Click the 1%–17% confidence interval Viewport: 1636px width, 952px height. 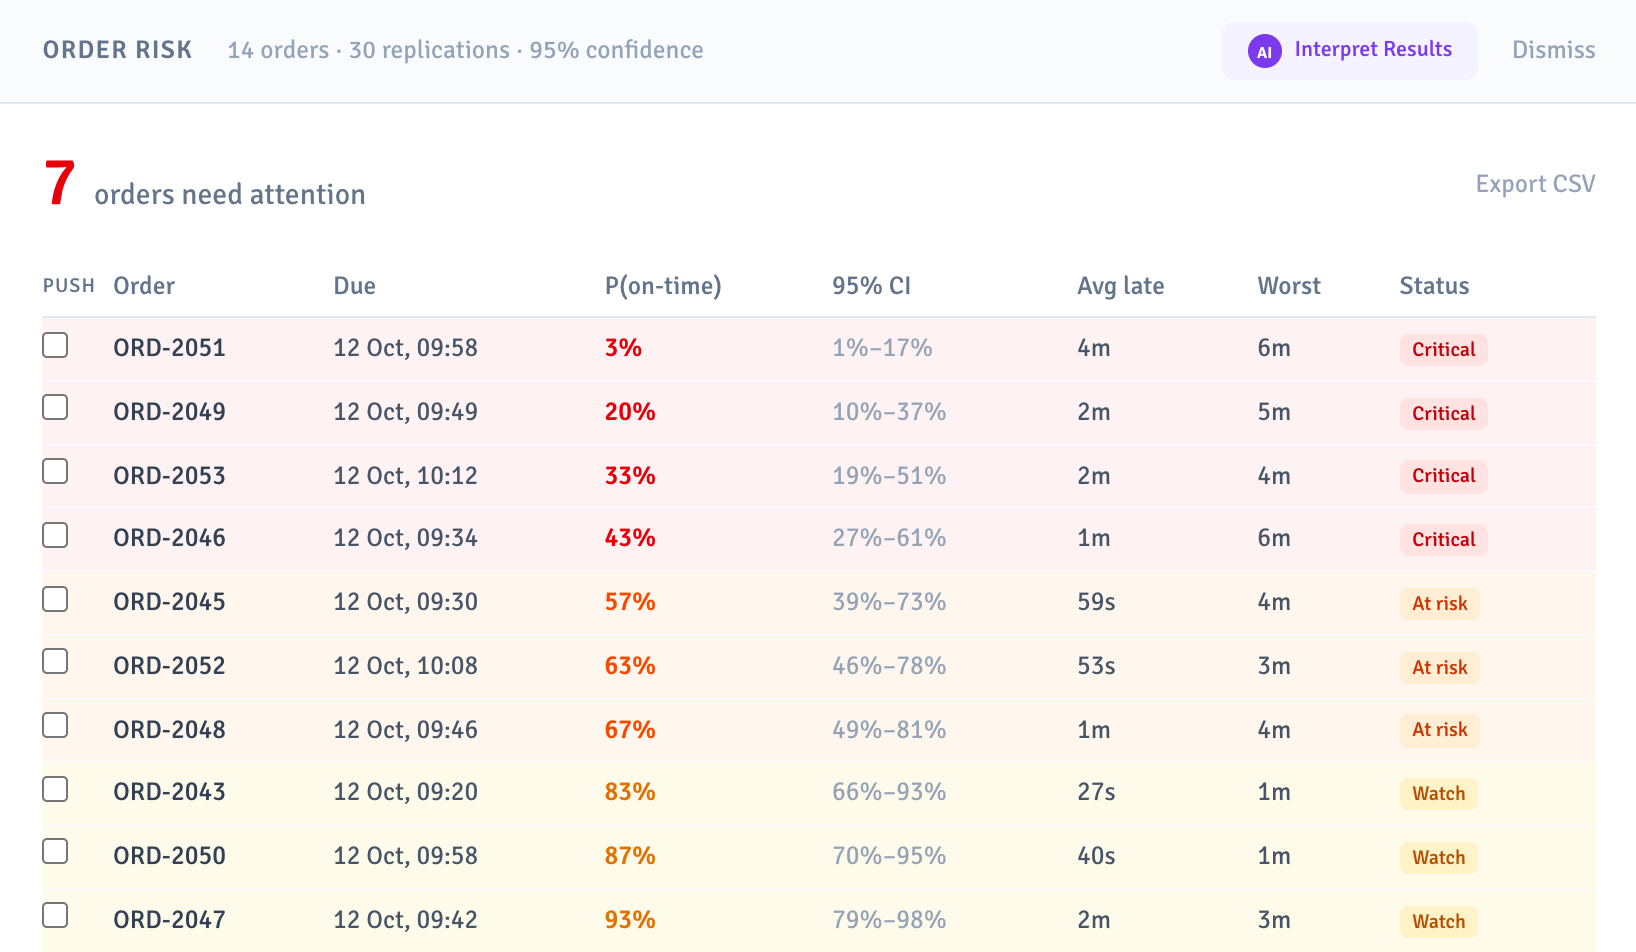[x=882, y=348]
